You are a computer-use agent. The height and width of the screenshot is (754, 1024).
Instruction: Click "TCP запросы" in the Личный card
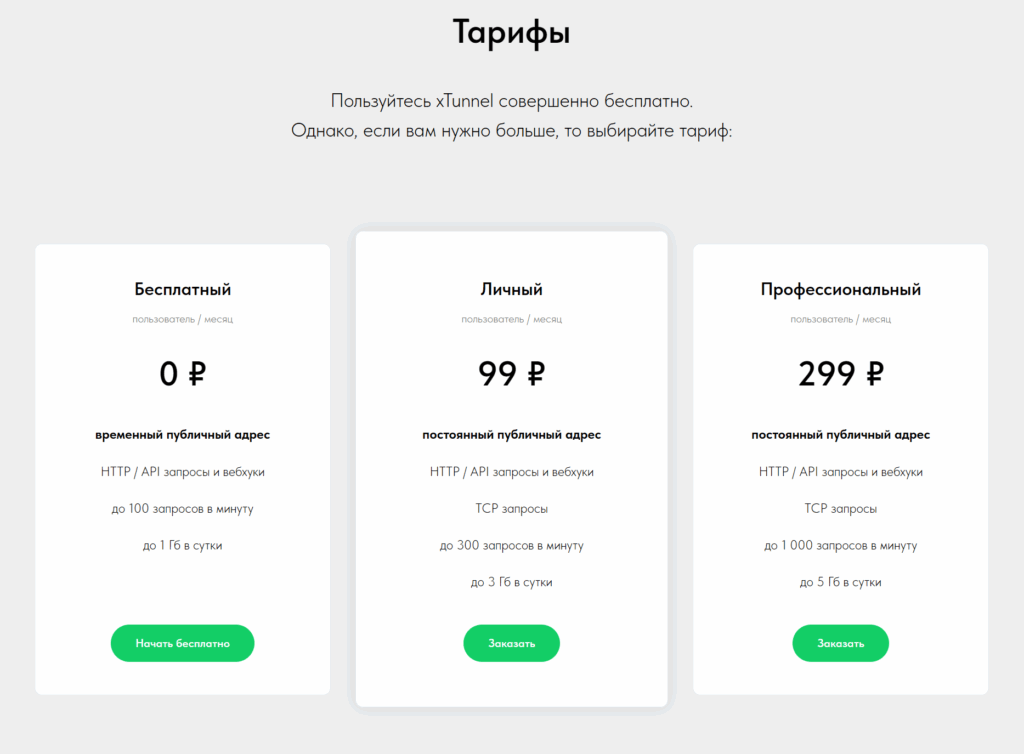click(x=511, y=509)
